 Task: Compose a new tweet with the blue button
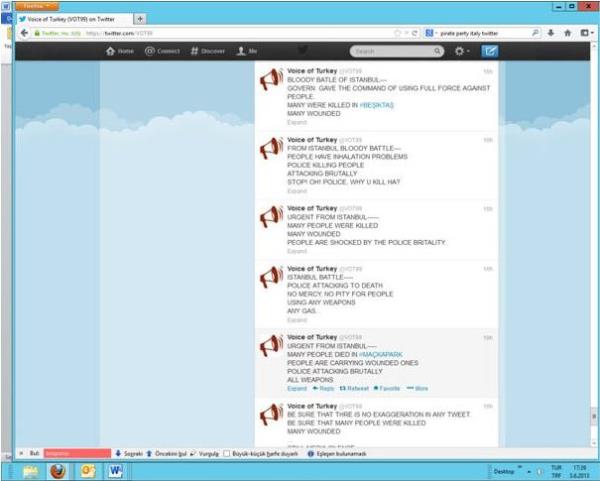[x=490, y=51]
